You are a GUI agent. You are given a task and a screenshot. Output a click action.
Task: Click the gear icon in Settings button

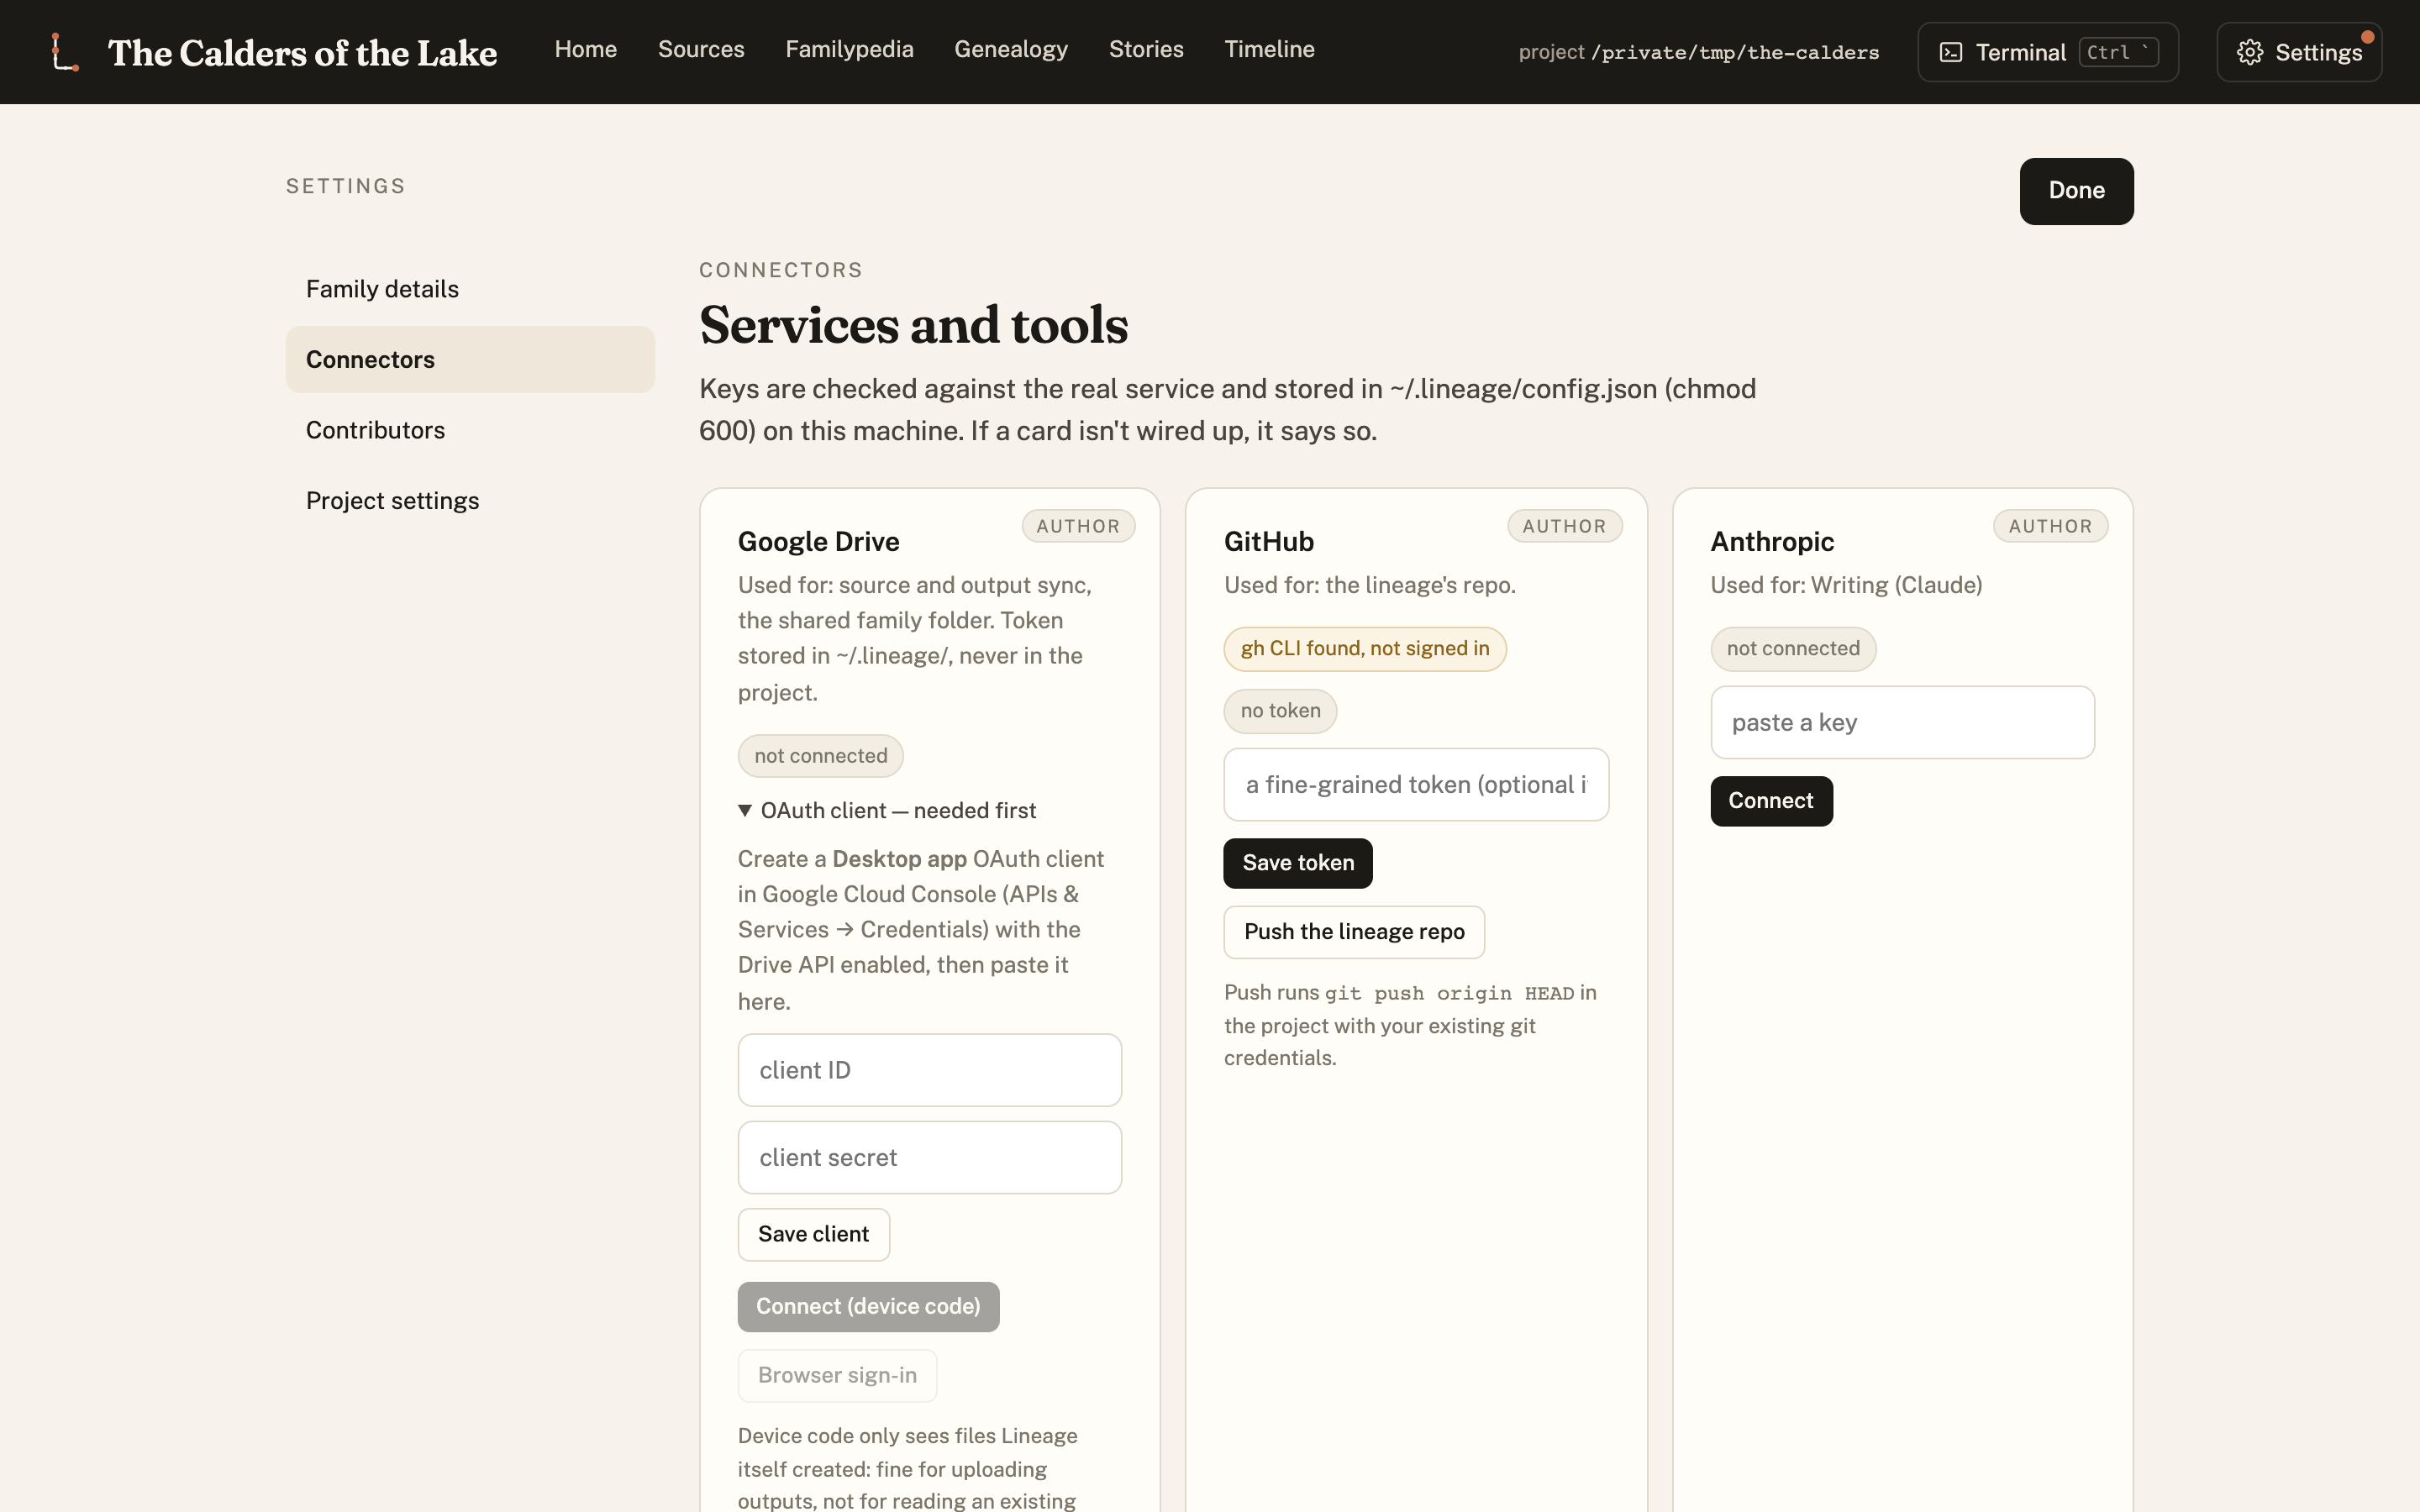(x=2250, y=52)
